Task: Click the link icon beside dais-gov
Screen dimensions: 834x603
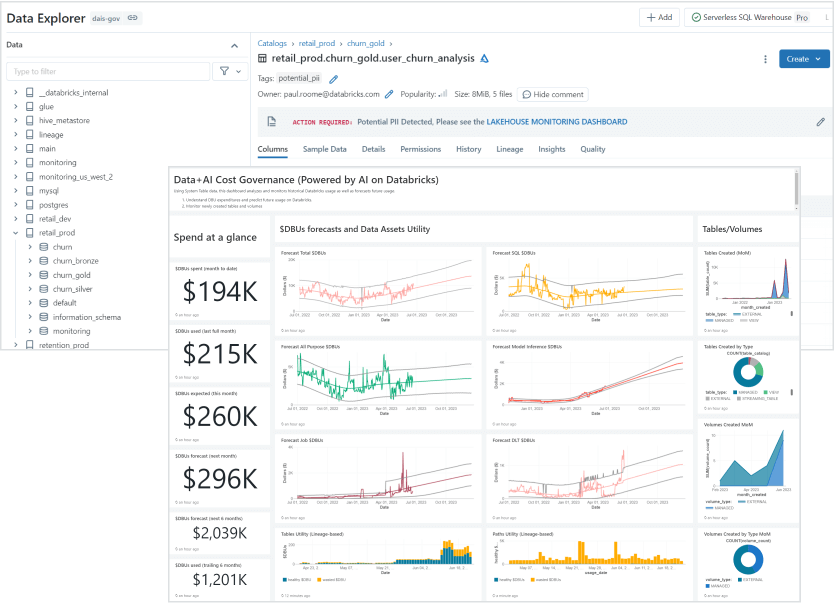Action: pyautogui.click(x=133, y=18)
